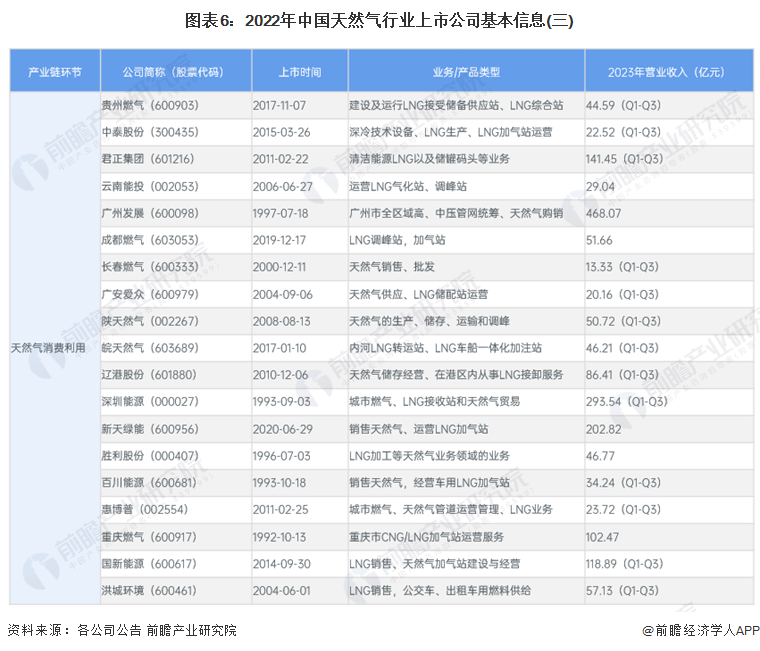The height and width of the screenshot is (651, 760).
Task: Click company 贵州燃气 (600903)
Action: tap(150, 105)
